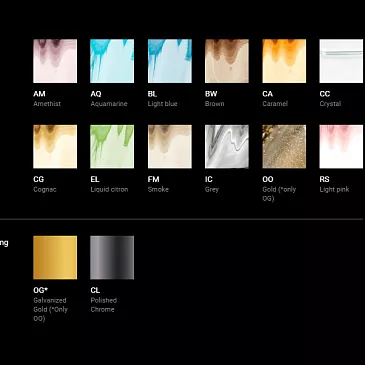Choose the Caramel CA color swatch
Image resolution: width=365 pixels, height=365 pixels.
(284, 61)
